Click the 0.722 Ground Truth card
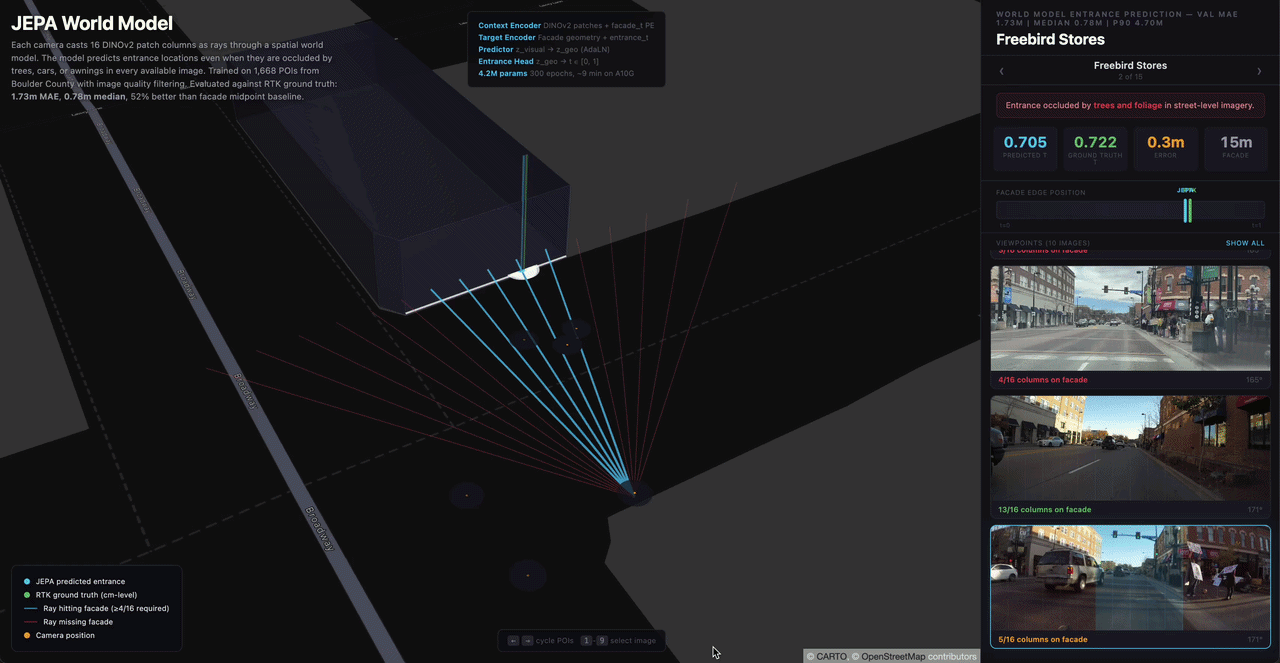The image size is (1280, 663). [x=1095, y=148]
